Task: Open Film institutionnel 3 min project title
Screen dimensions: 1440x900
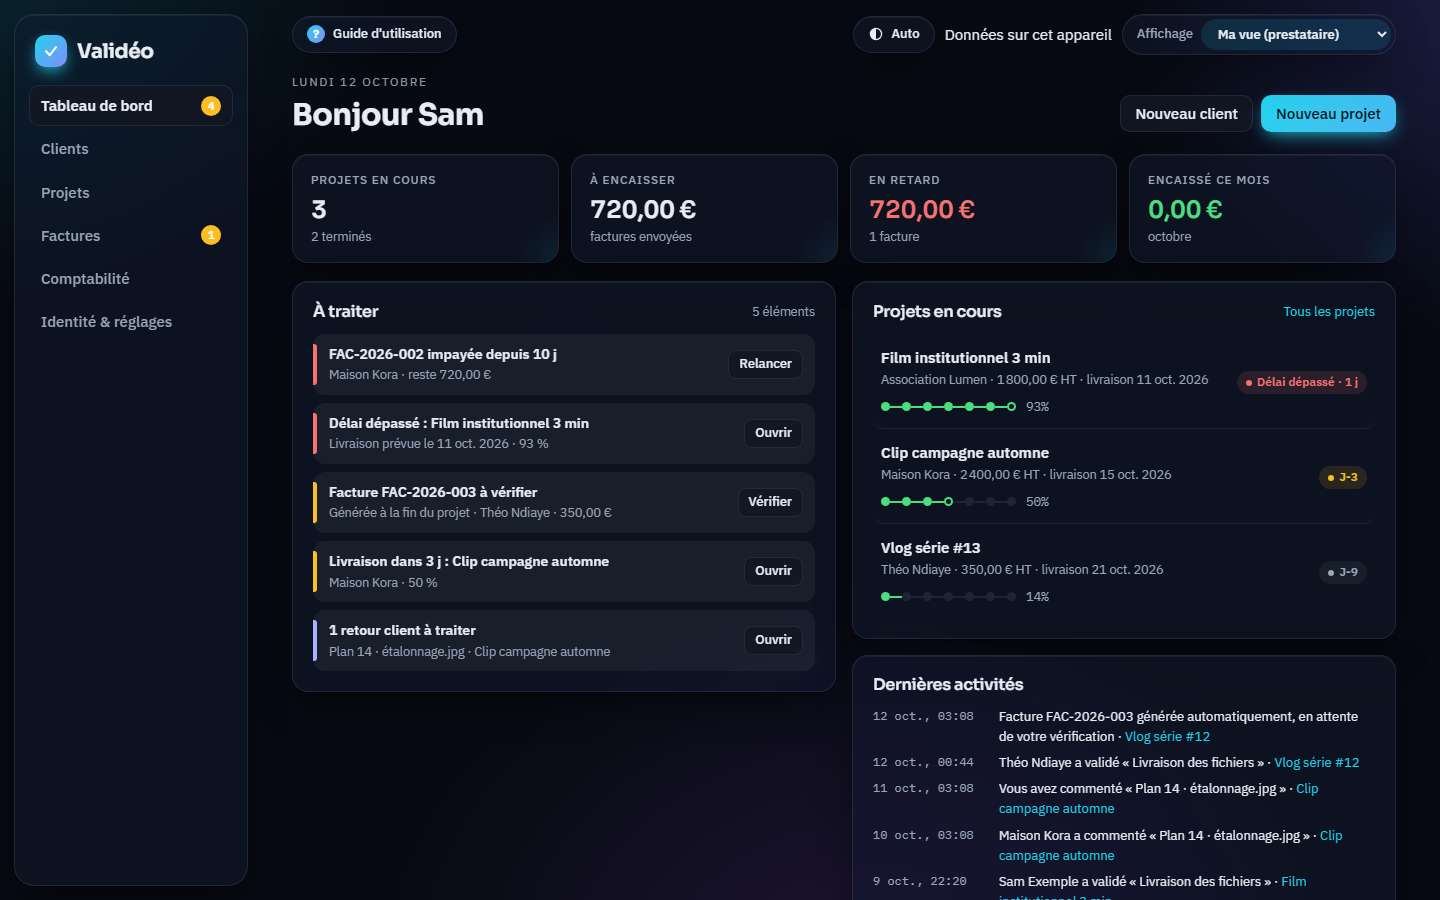Action: 965,358
